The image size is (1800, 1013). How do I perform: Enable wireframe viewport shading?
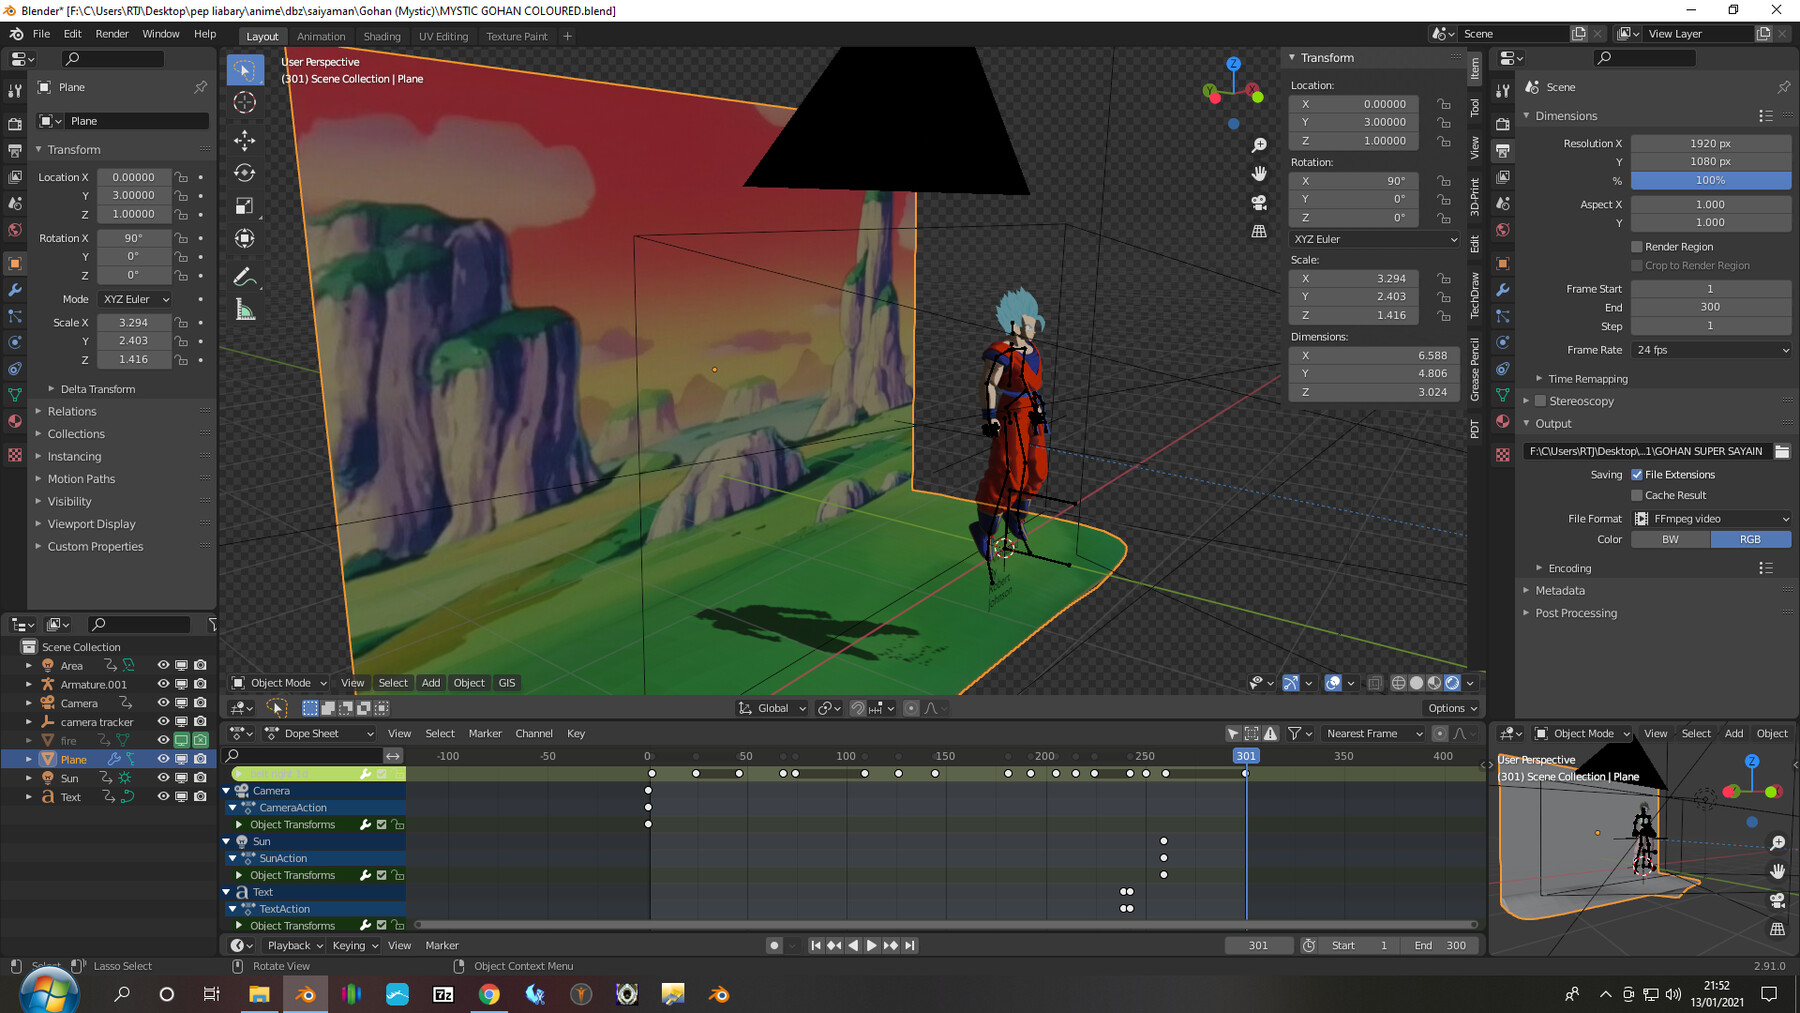1398,683
